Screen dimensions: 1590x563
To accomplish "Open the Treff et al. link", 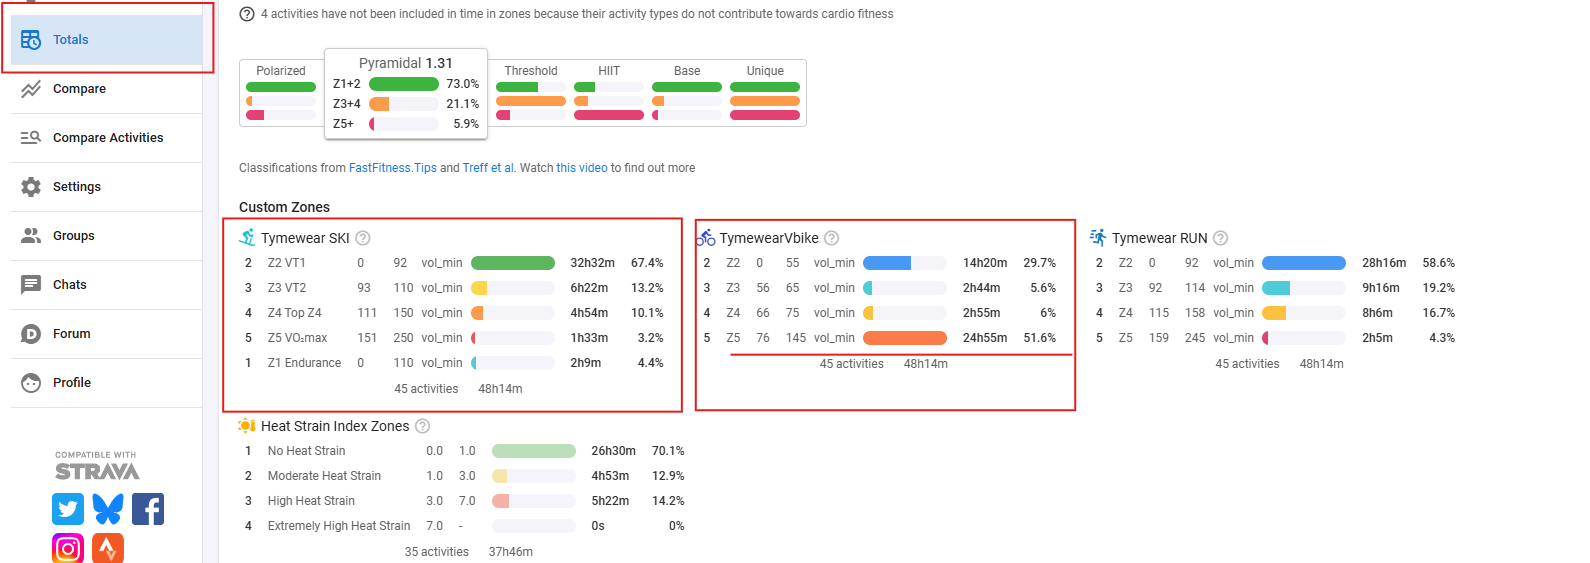I will tap(489, 168).
